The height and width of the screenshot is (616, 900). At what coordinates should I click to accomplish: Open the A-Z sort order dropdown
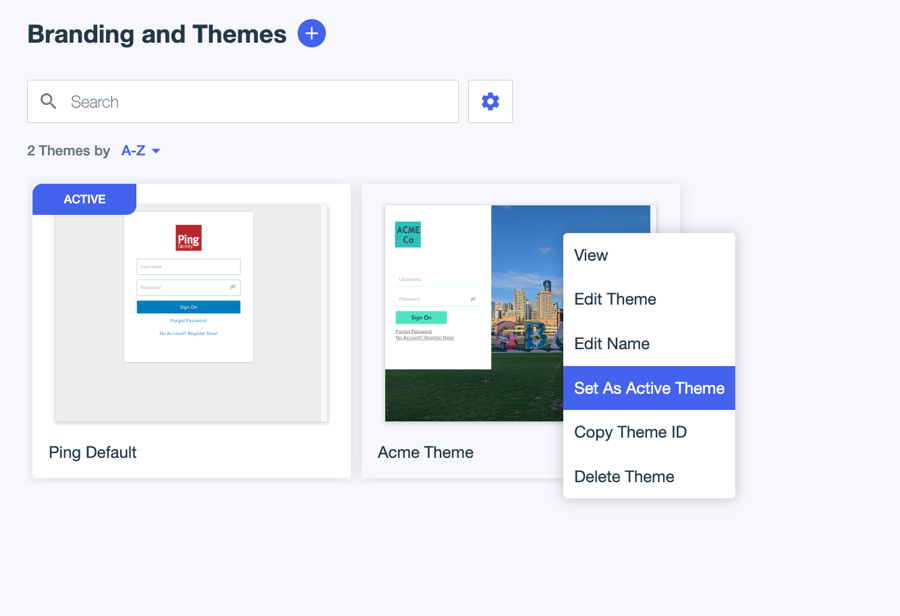[141, 151]
